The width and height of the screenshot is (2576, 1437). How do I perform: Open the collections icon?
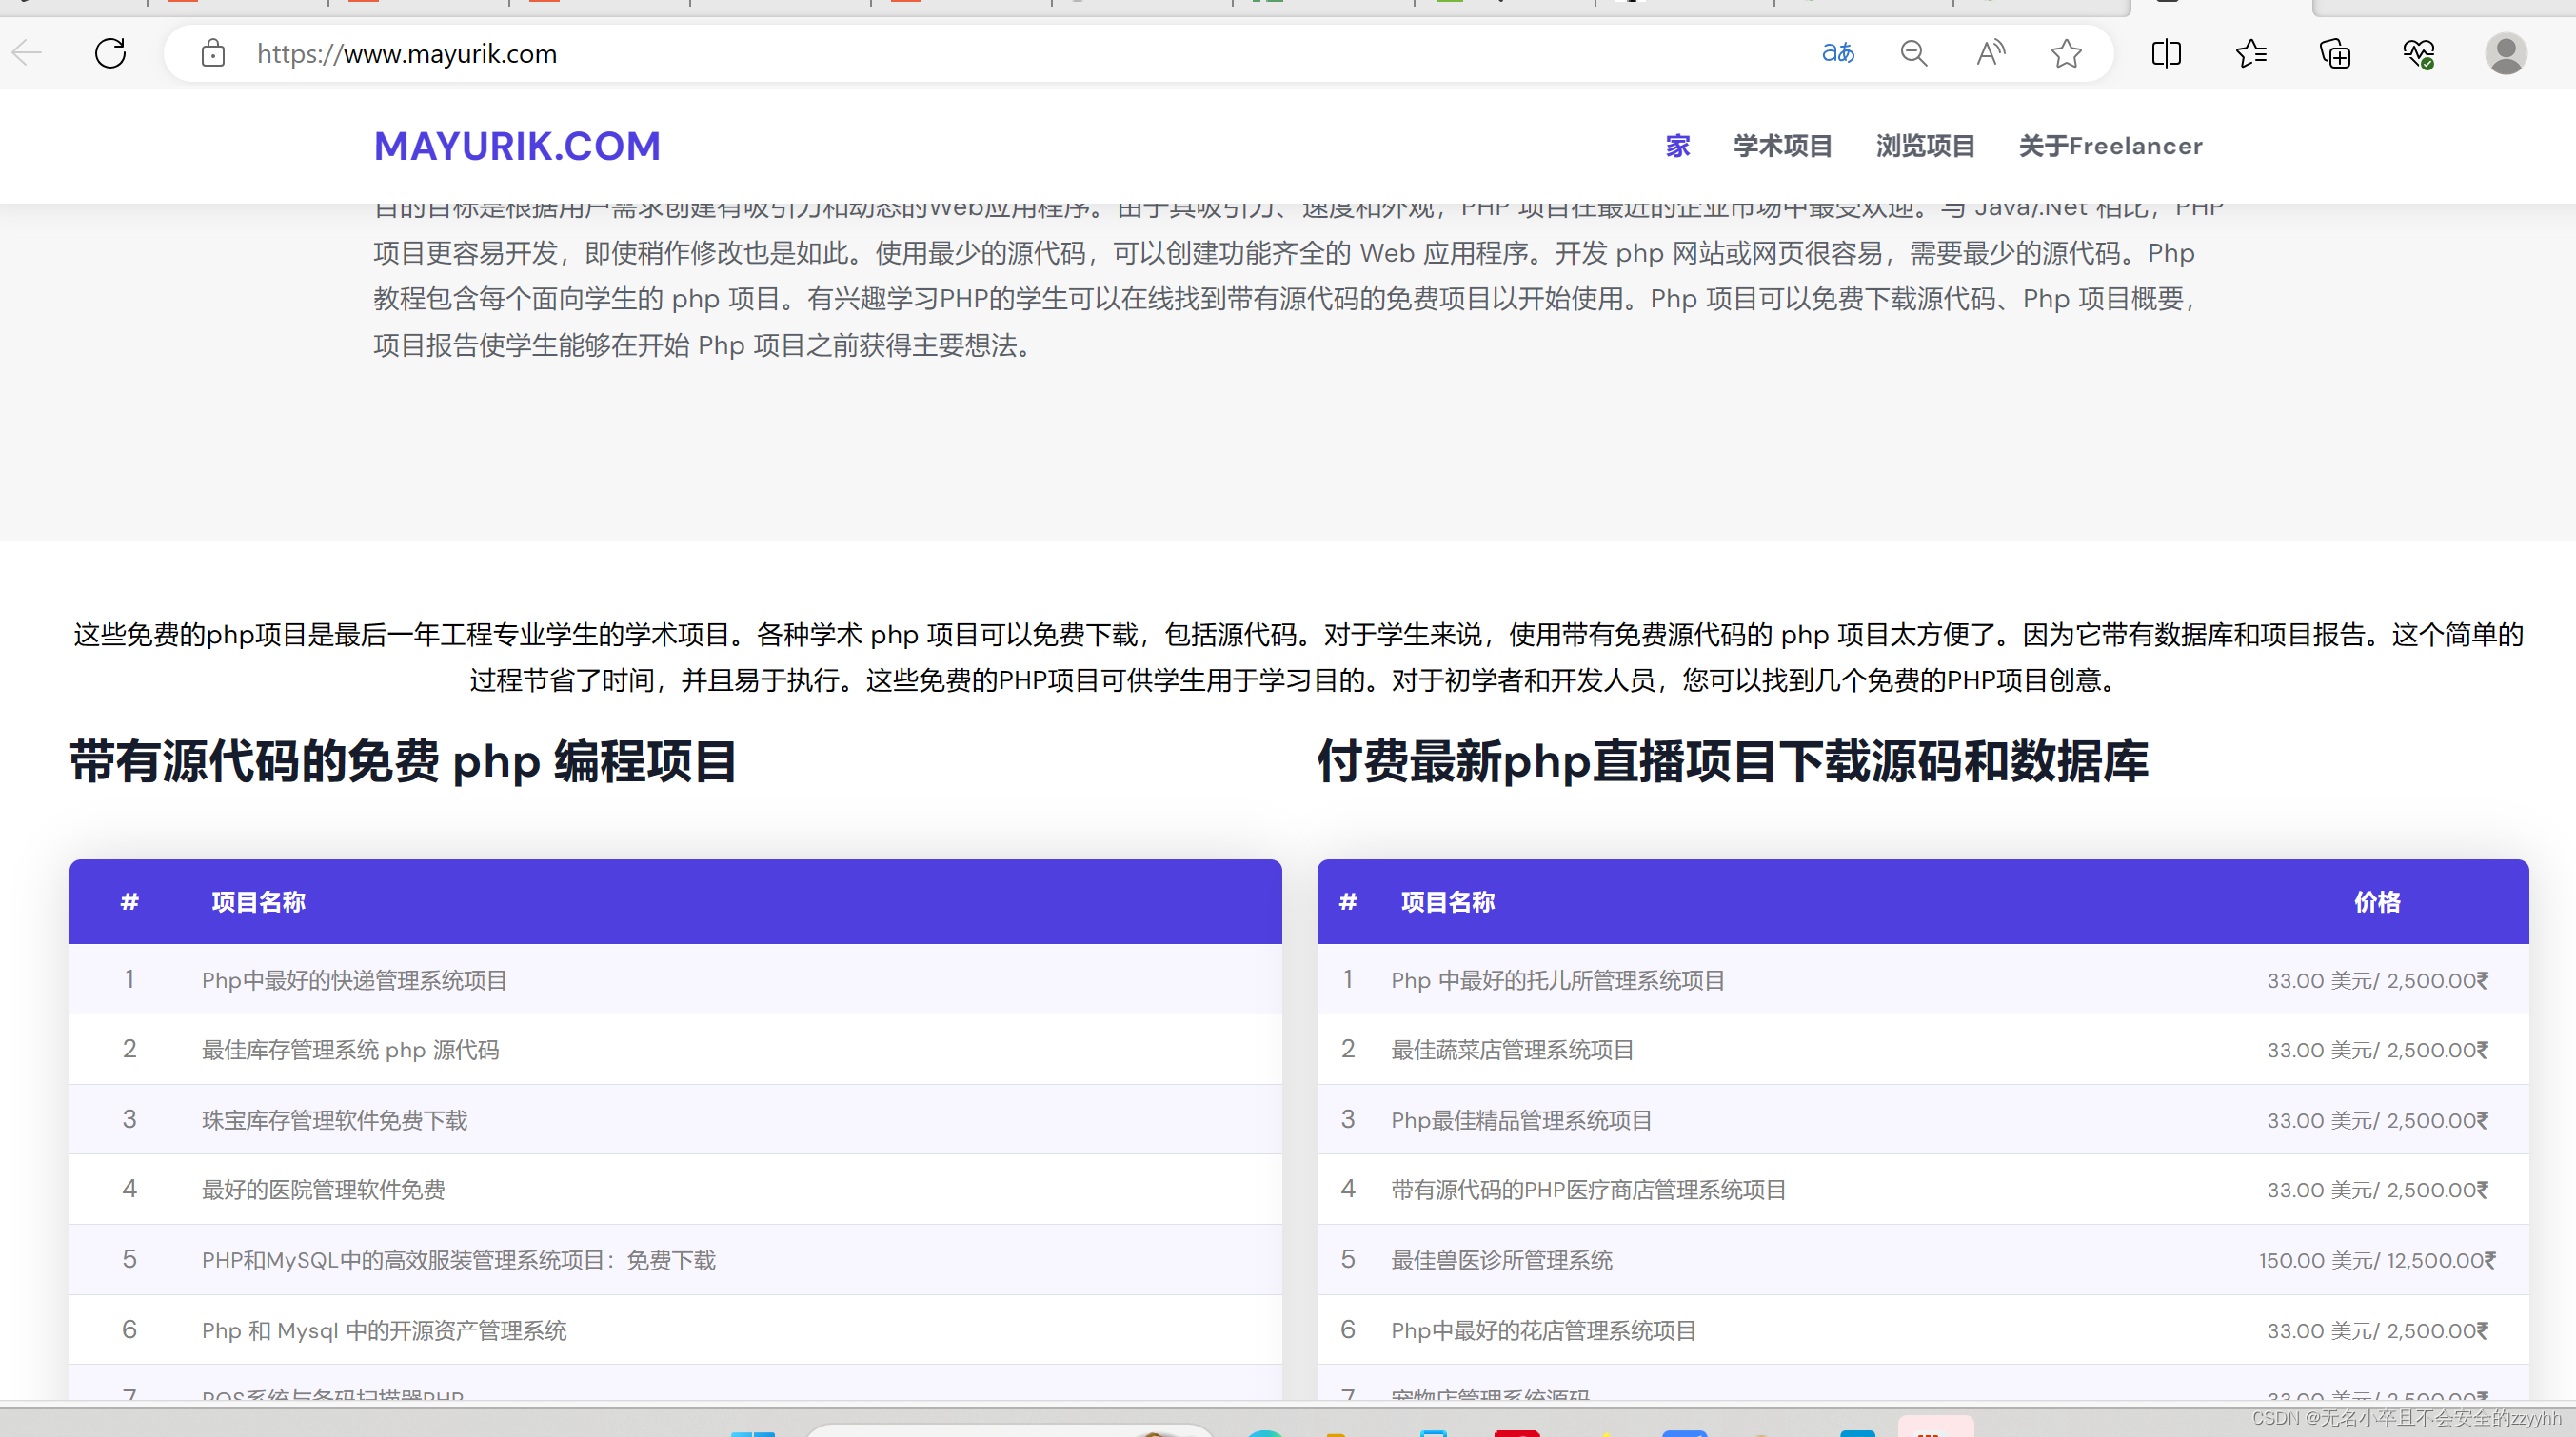coord(2335,53)
